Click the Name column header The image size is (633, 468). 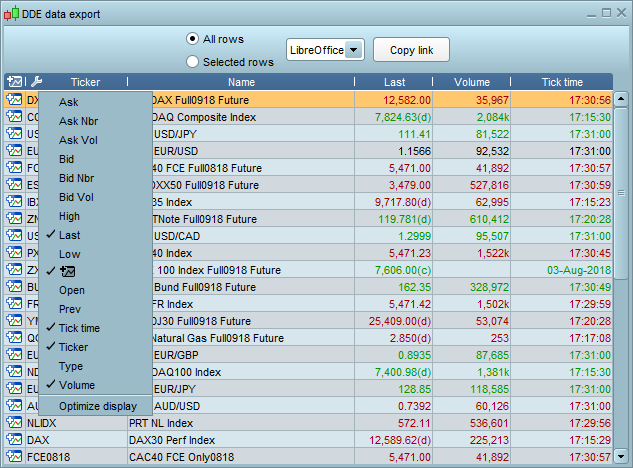point(241,82)
